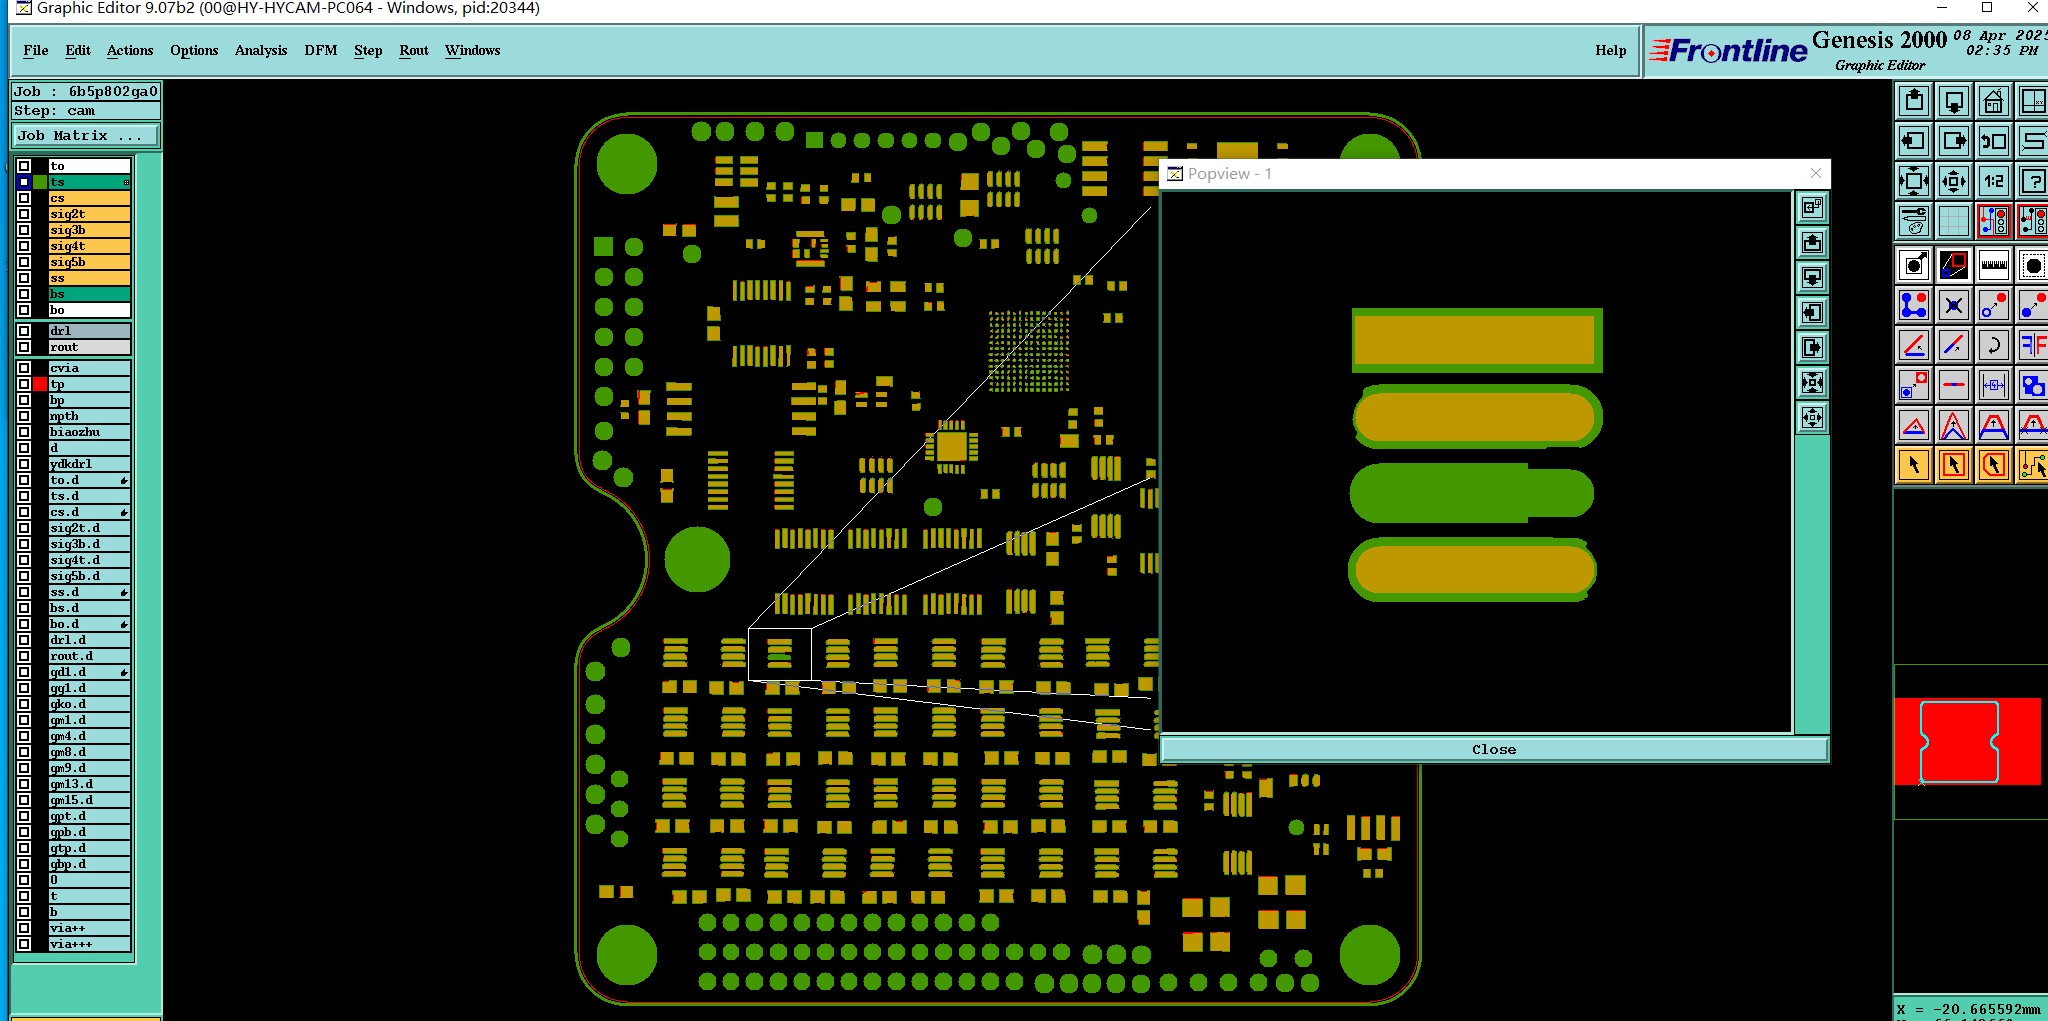
Task: Click the curved rotate arrow icon
Action: tap(1993, 345)
